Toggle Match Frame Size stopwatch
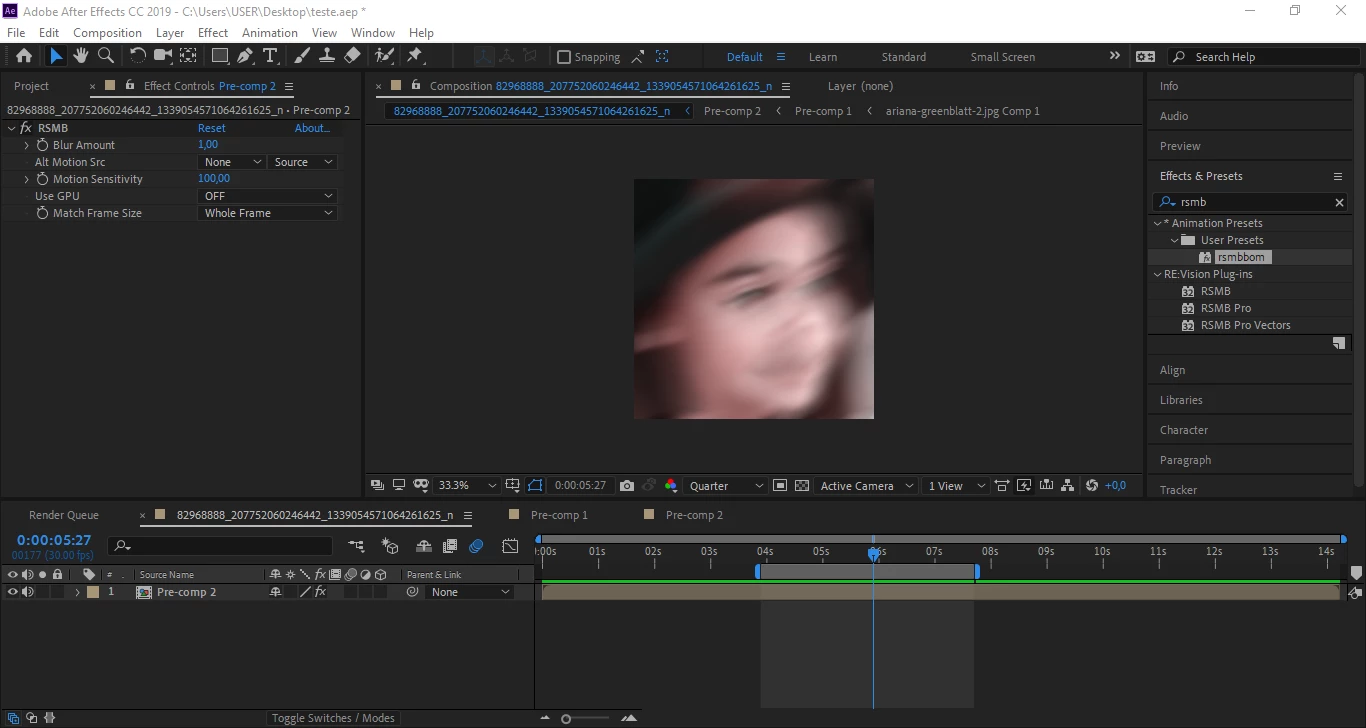Viewport: 1366px width, 728px height. point(43,213)
